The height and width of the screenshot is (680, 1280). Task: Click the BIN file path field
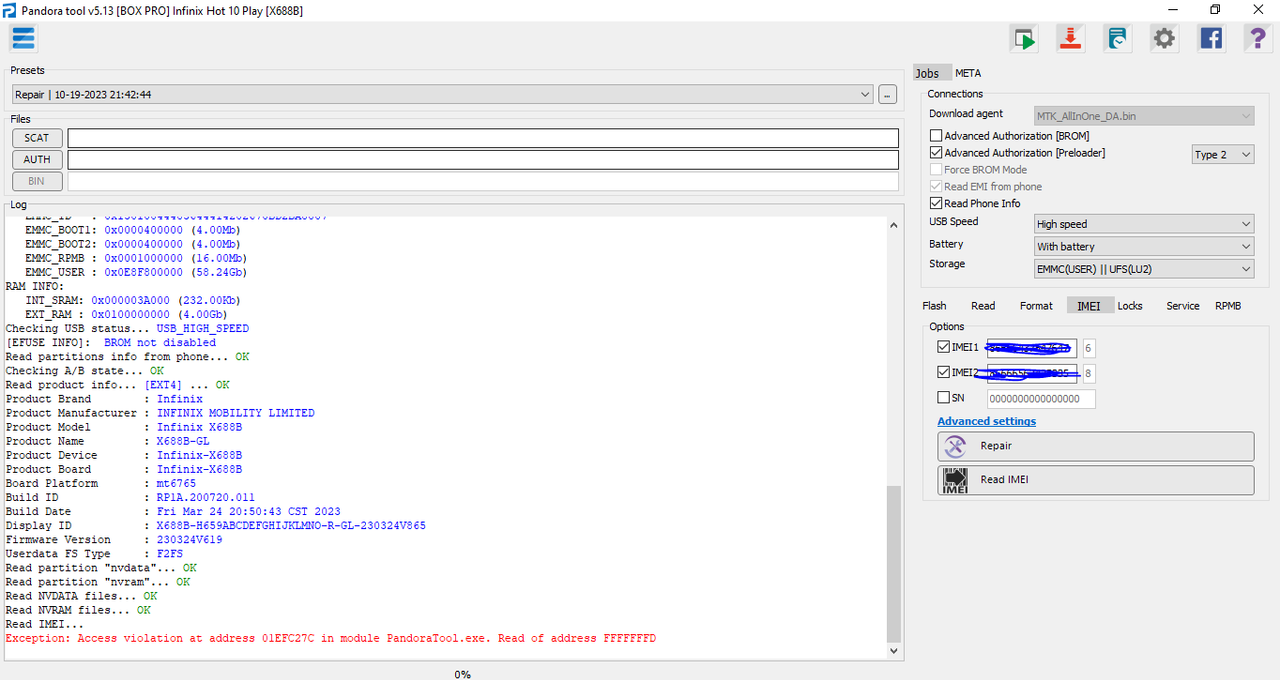click(x=483, y=181)
